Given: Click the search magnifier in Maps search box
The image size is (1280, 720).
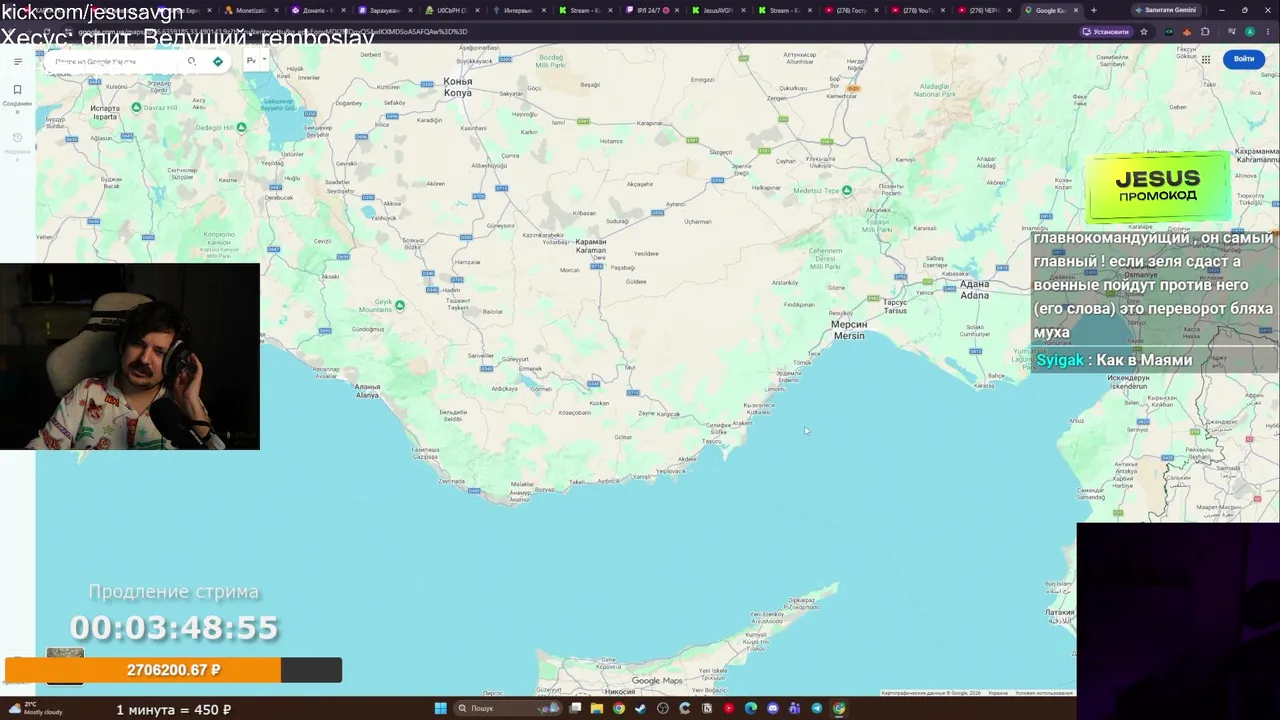Looking at the screenshot, I should (x=191, y=62).
